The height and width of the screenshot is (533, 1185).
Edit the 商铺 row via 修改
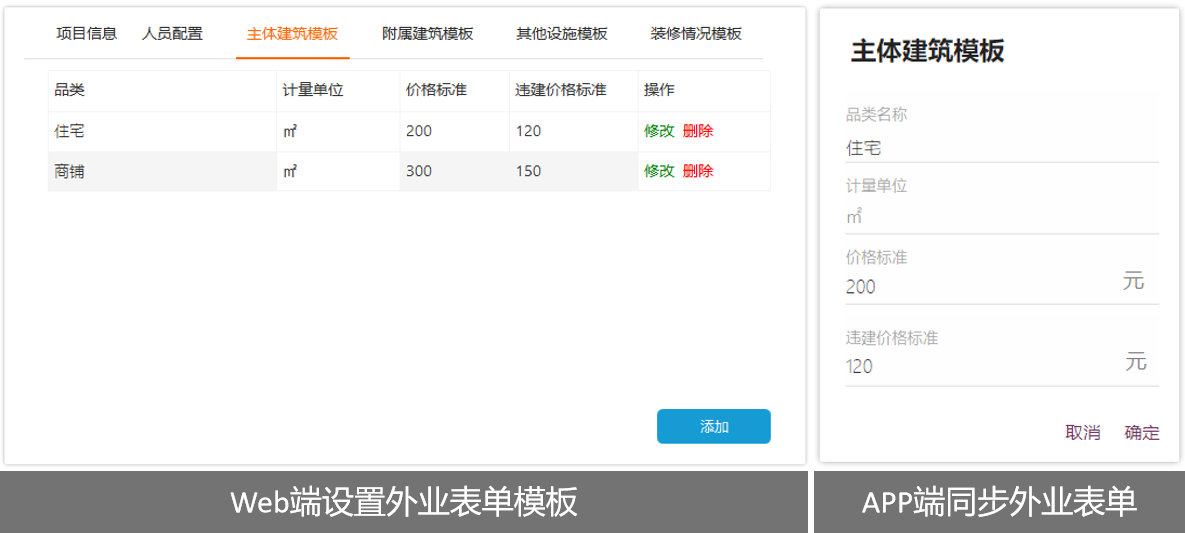[659, 171]
